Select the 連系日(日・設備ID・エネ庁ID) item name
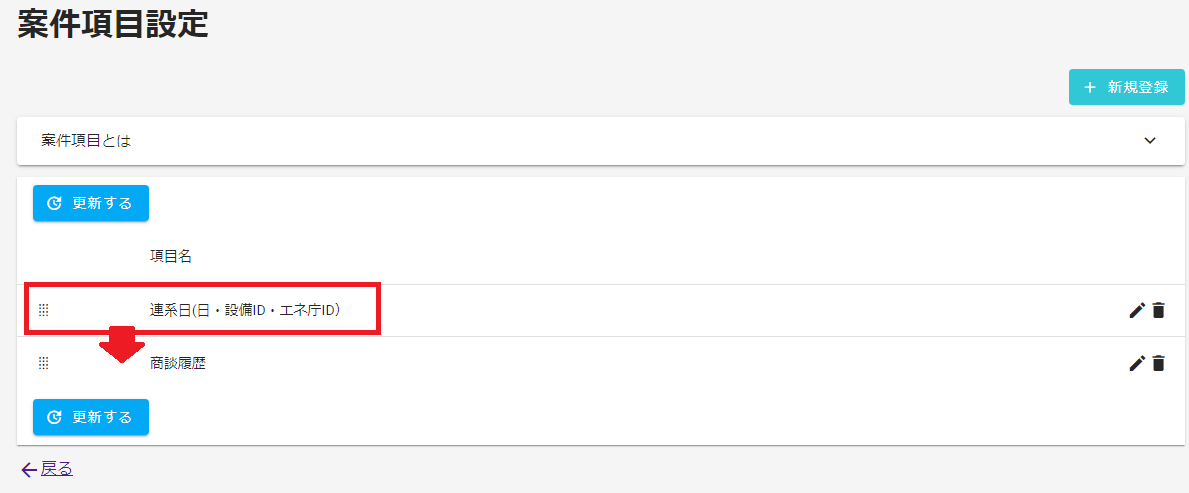The image size is (1189, 493). pyautogui.click(x=245, y=310)
